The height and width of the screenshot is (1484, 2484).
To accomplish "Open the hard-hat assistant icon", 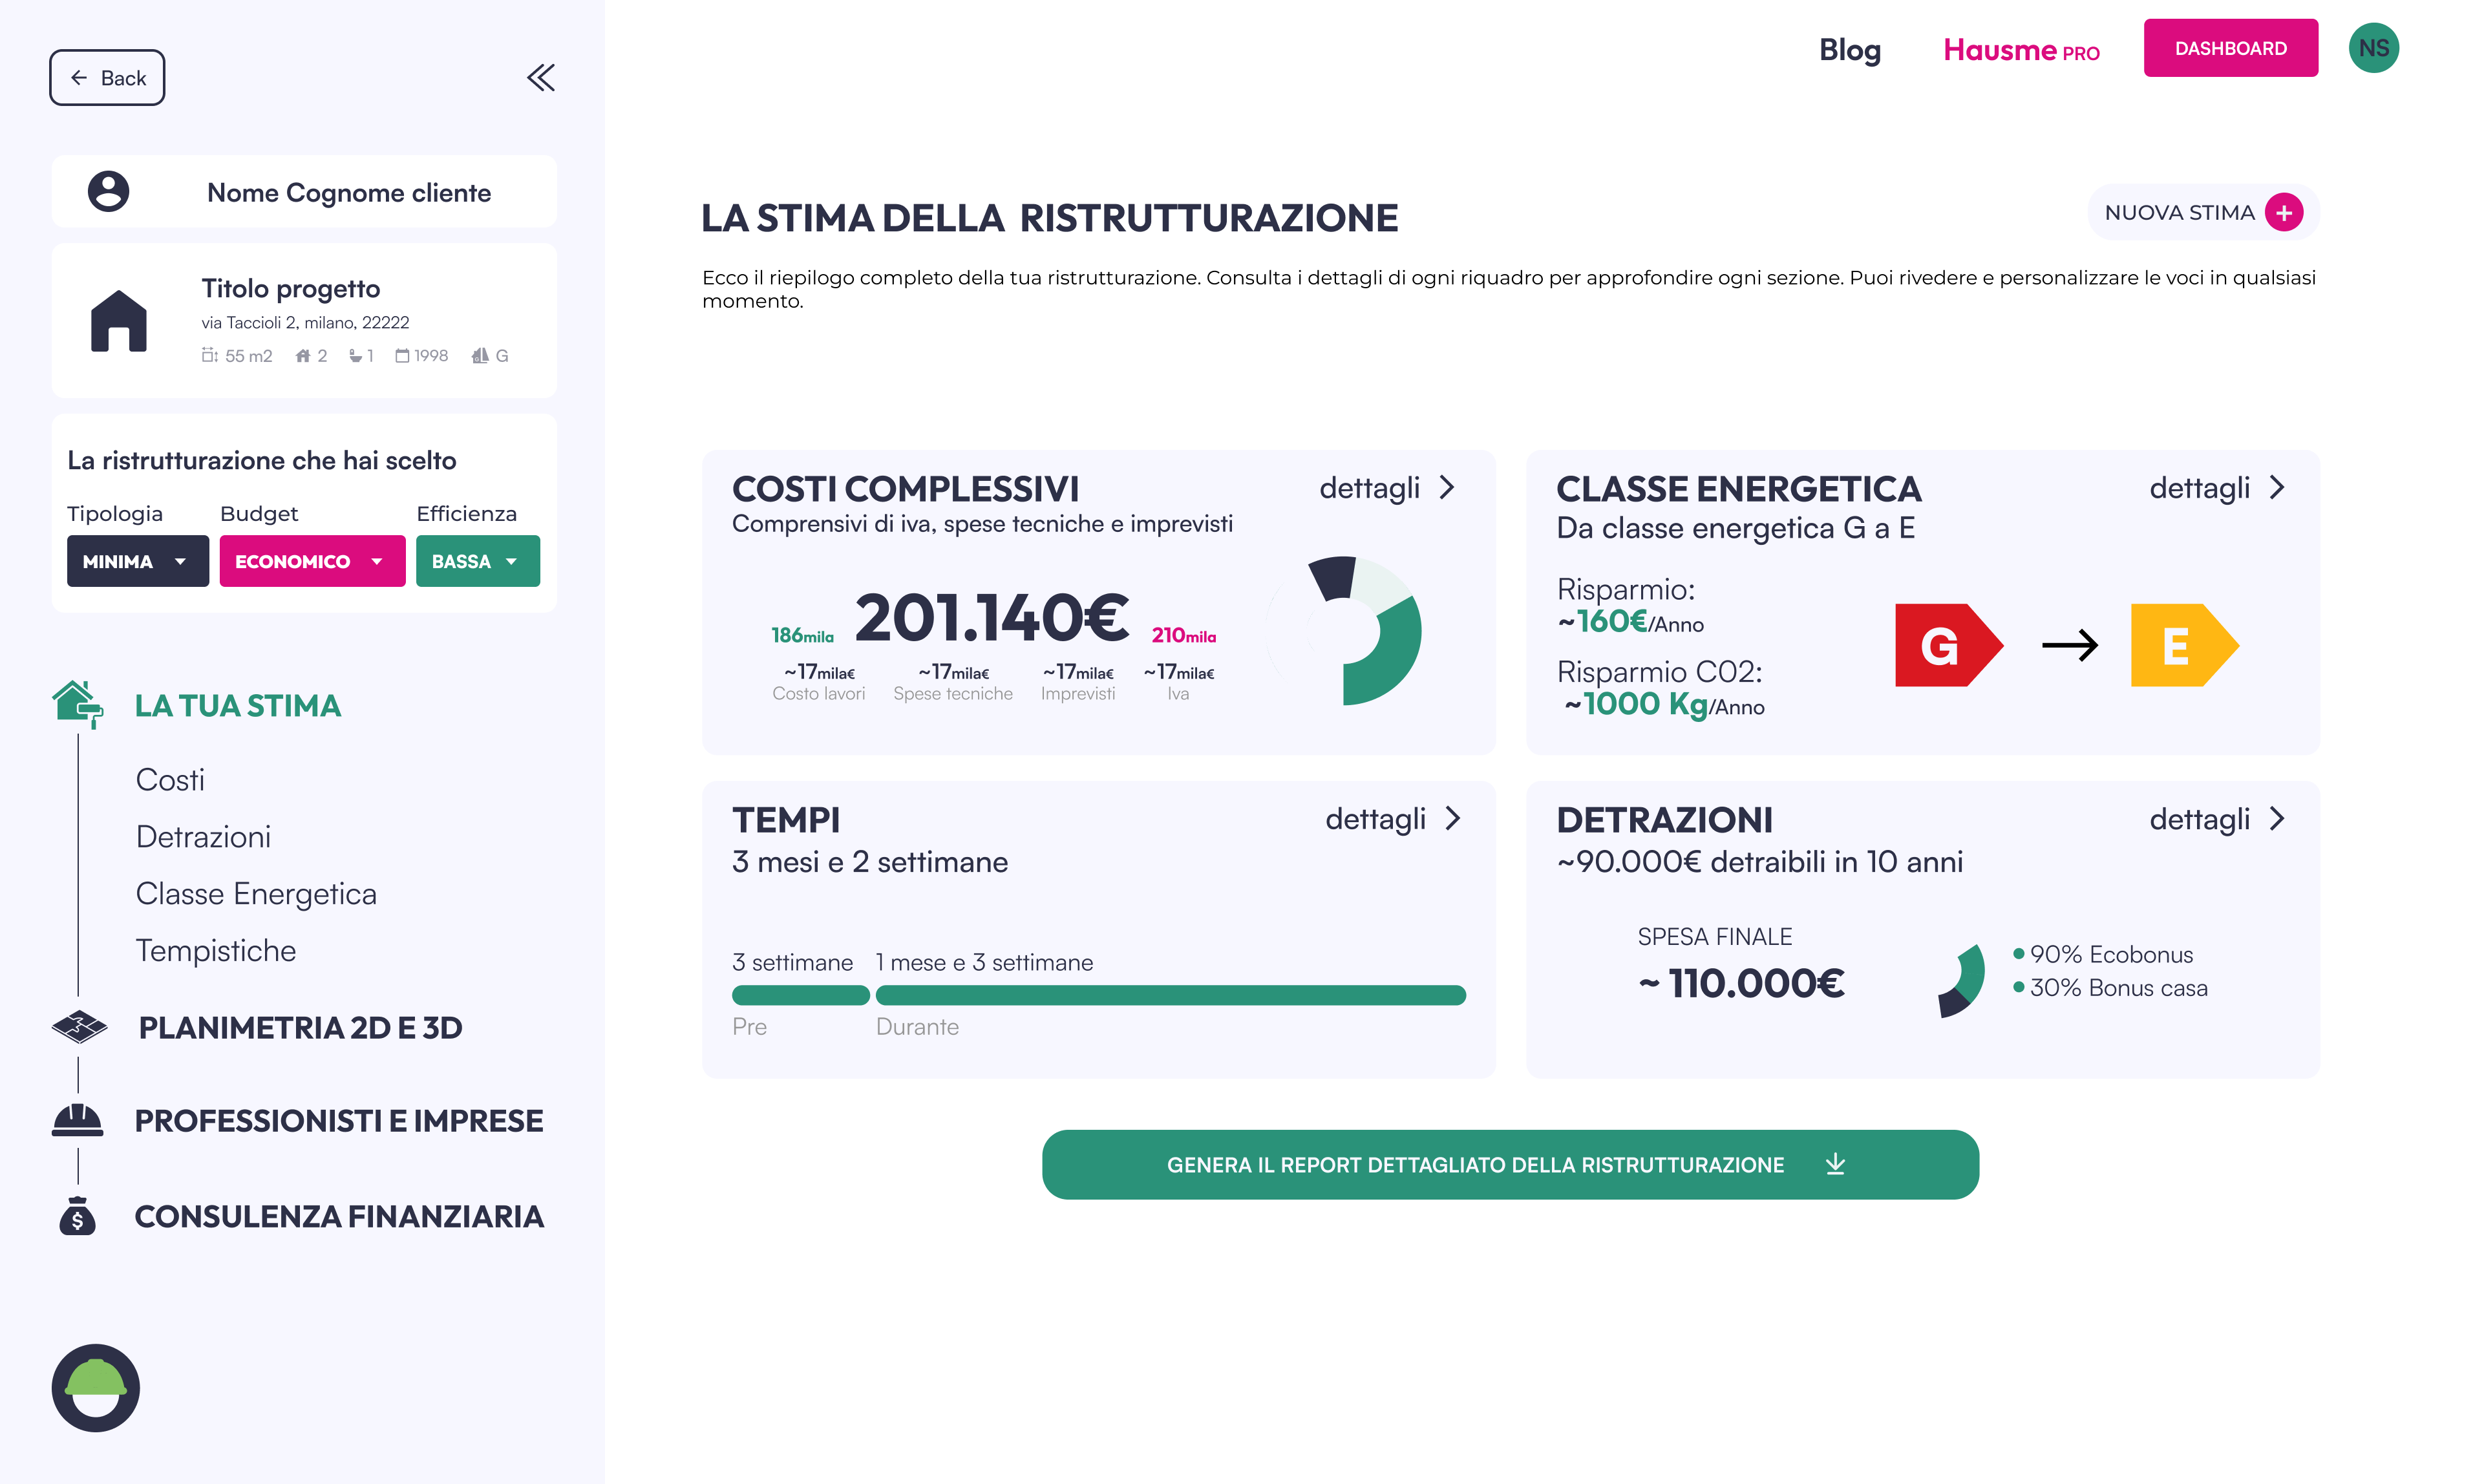I will [96, 1387].
